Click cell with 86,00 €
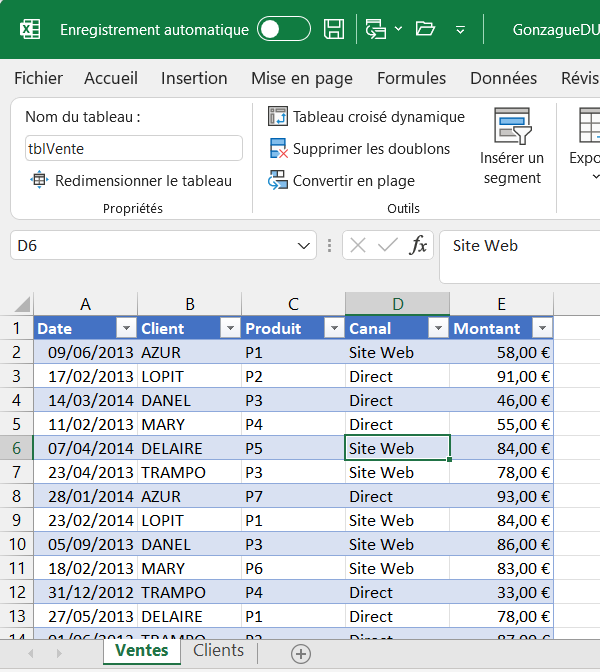This screenshot has width=600, height=672. tap(501, 544)
